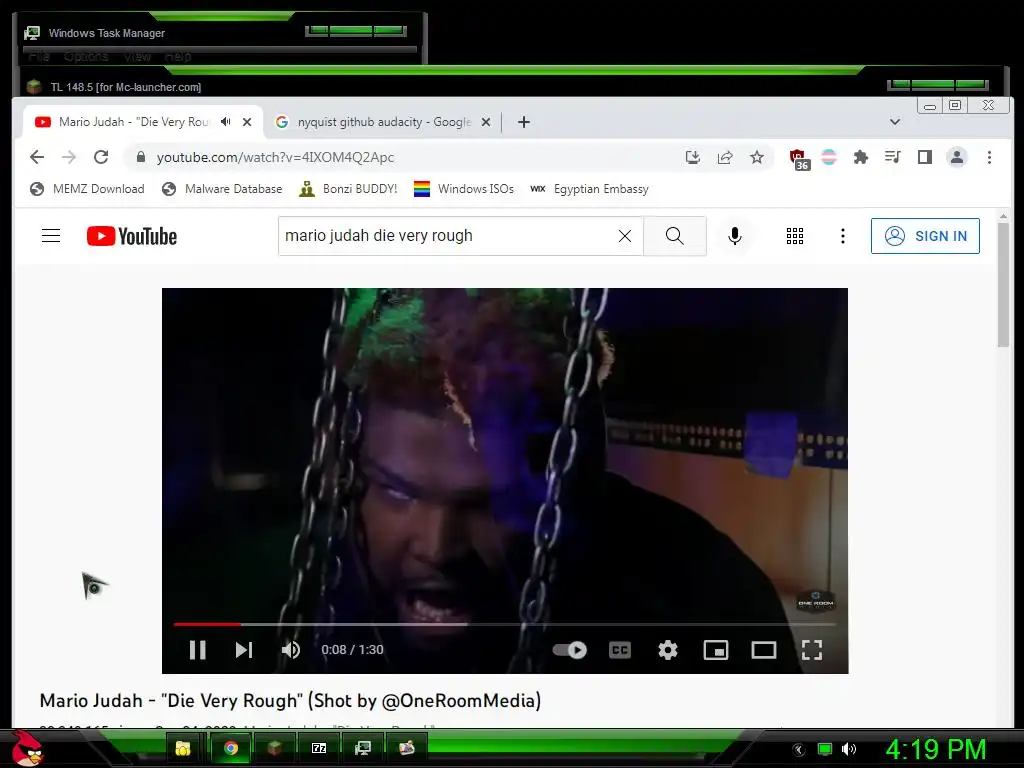
Task: Go back to previous page in Chrome
Action: pos(37,157)
